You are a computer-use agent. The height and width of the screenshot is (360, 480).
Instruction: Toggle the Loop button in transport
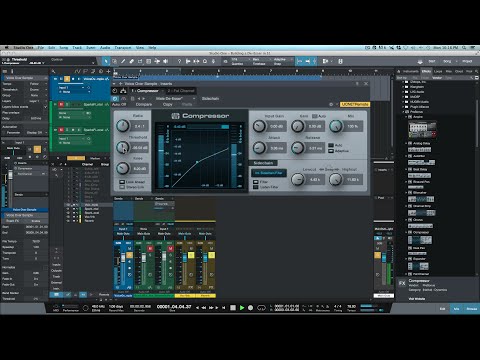coord(261,308)
